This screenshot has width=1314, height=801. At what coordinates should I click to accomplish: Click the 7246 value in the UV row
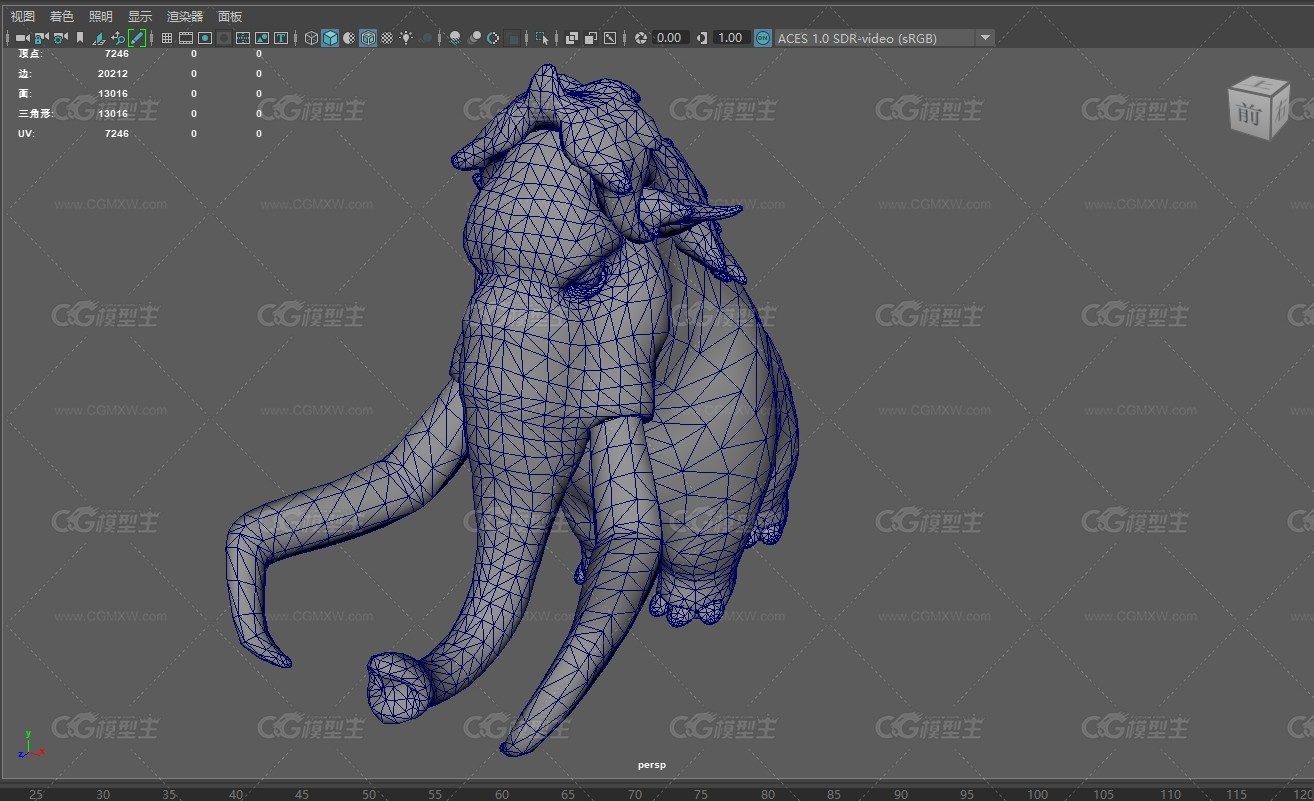point(116,134)
